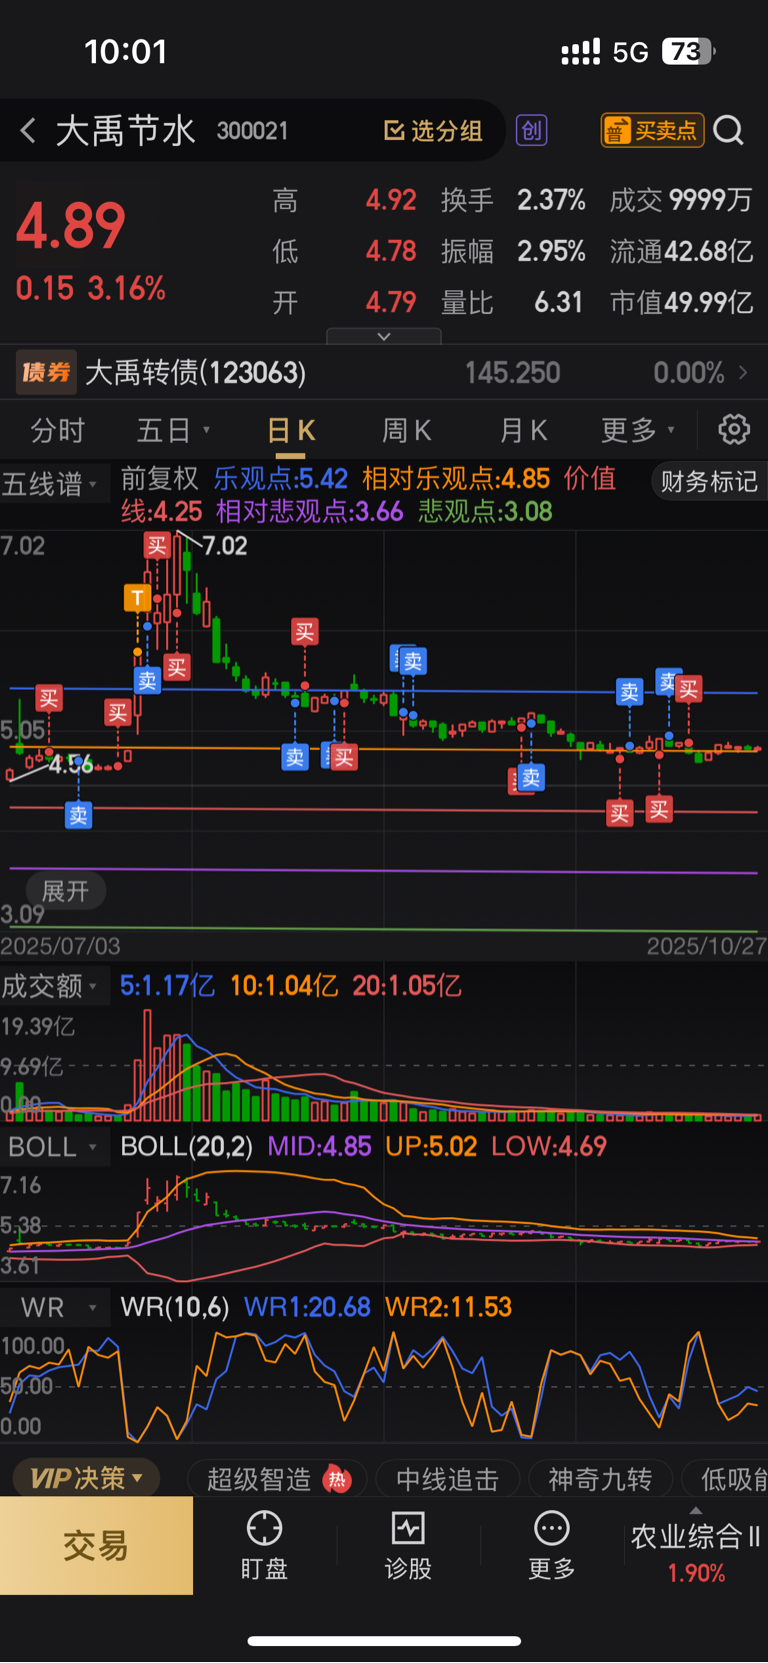768x1663 pixels.
Task: Tap the 创 board badge
Action: [532, 130]
